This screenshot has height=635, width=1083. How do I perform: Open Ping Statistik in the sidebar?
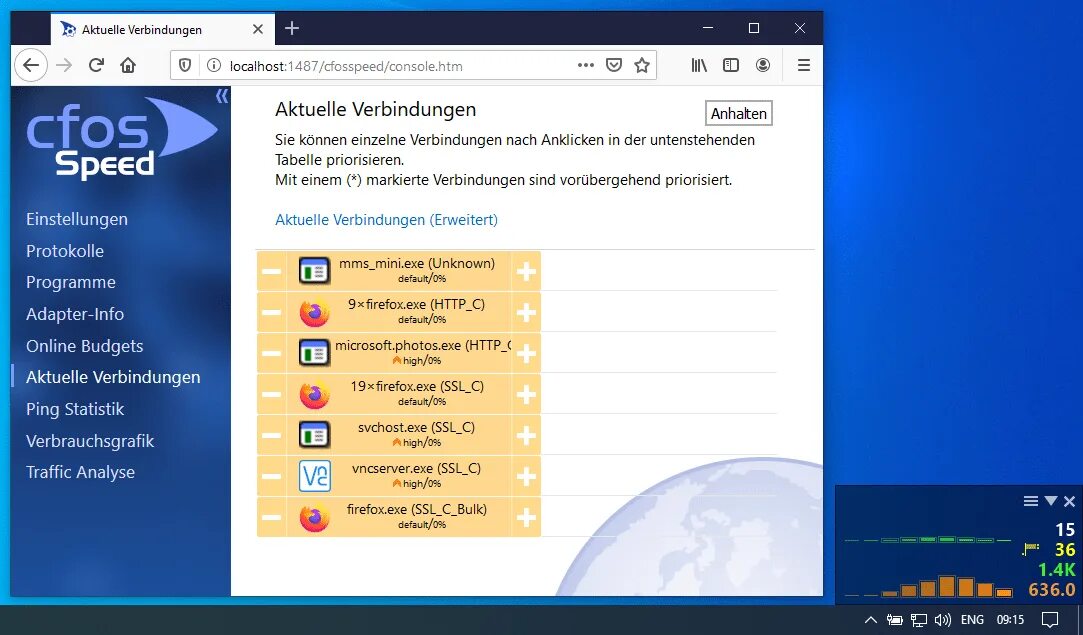click(x=75, y=409)
